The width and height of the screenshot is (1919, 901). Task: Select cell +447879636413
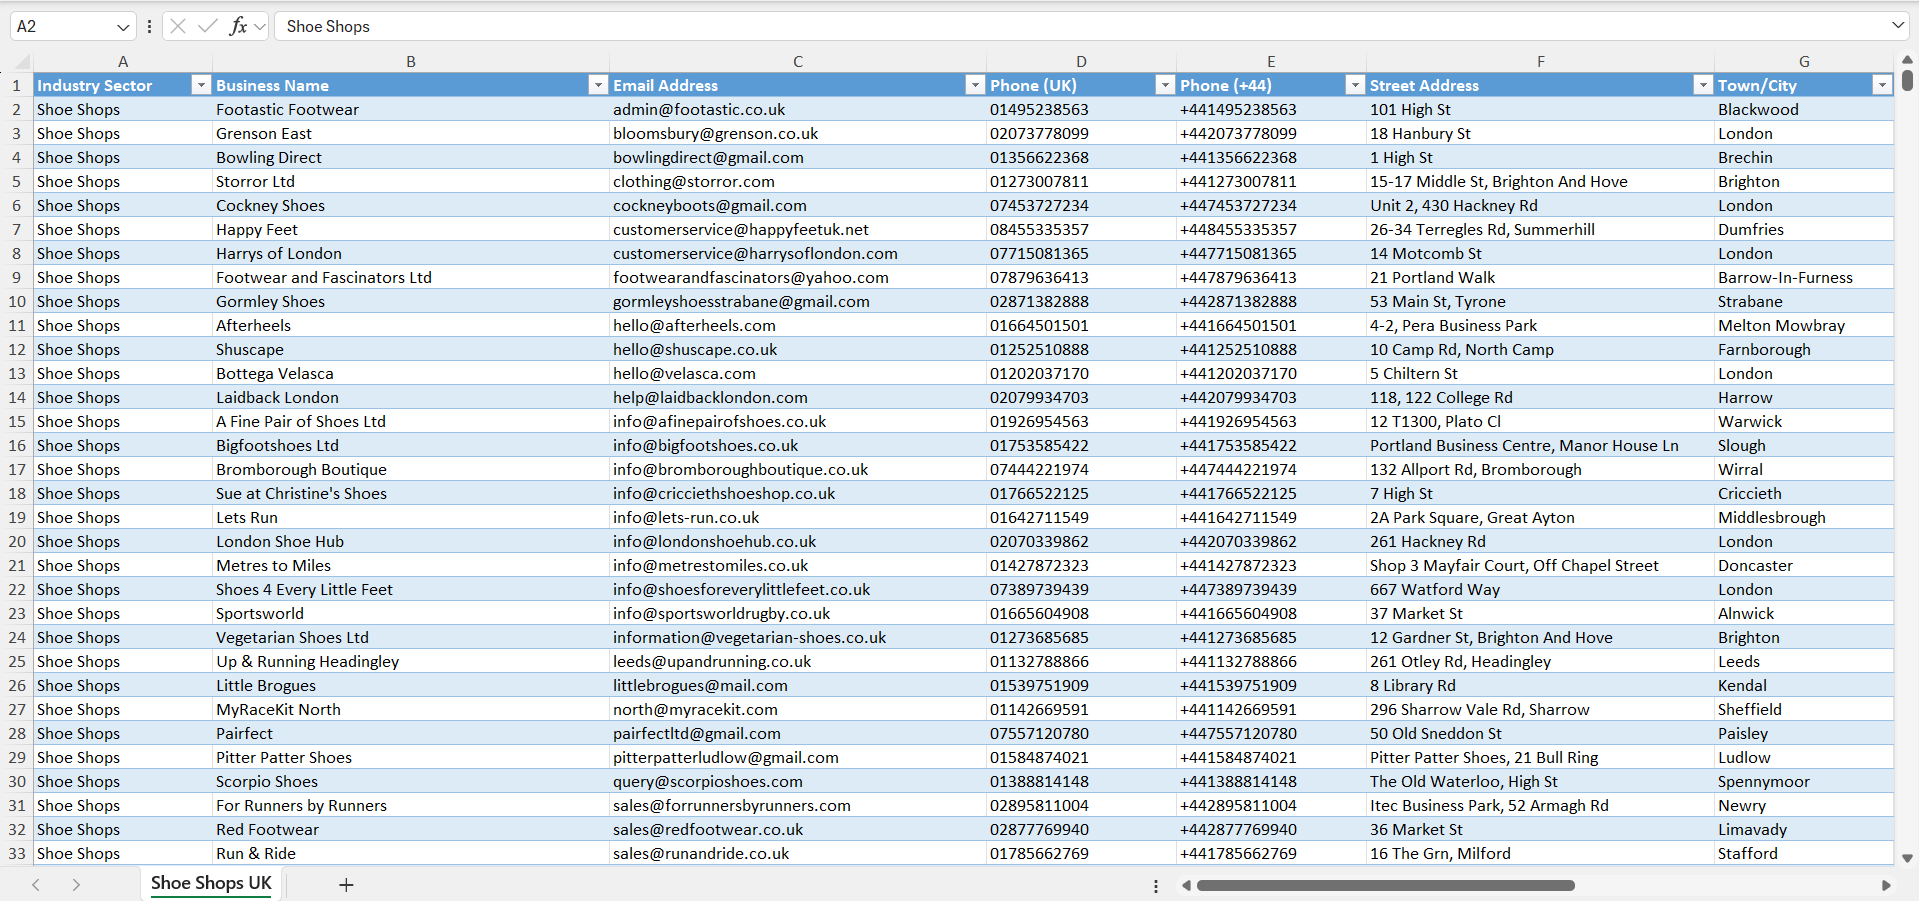tap(1271, 278)
